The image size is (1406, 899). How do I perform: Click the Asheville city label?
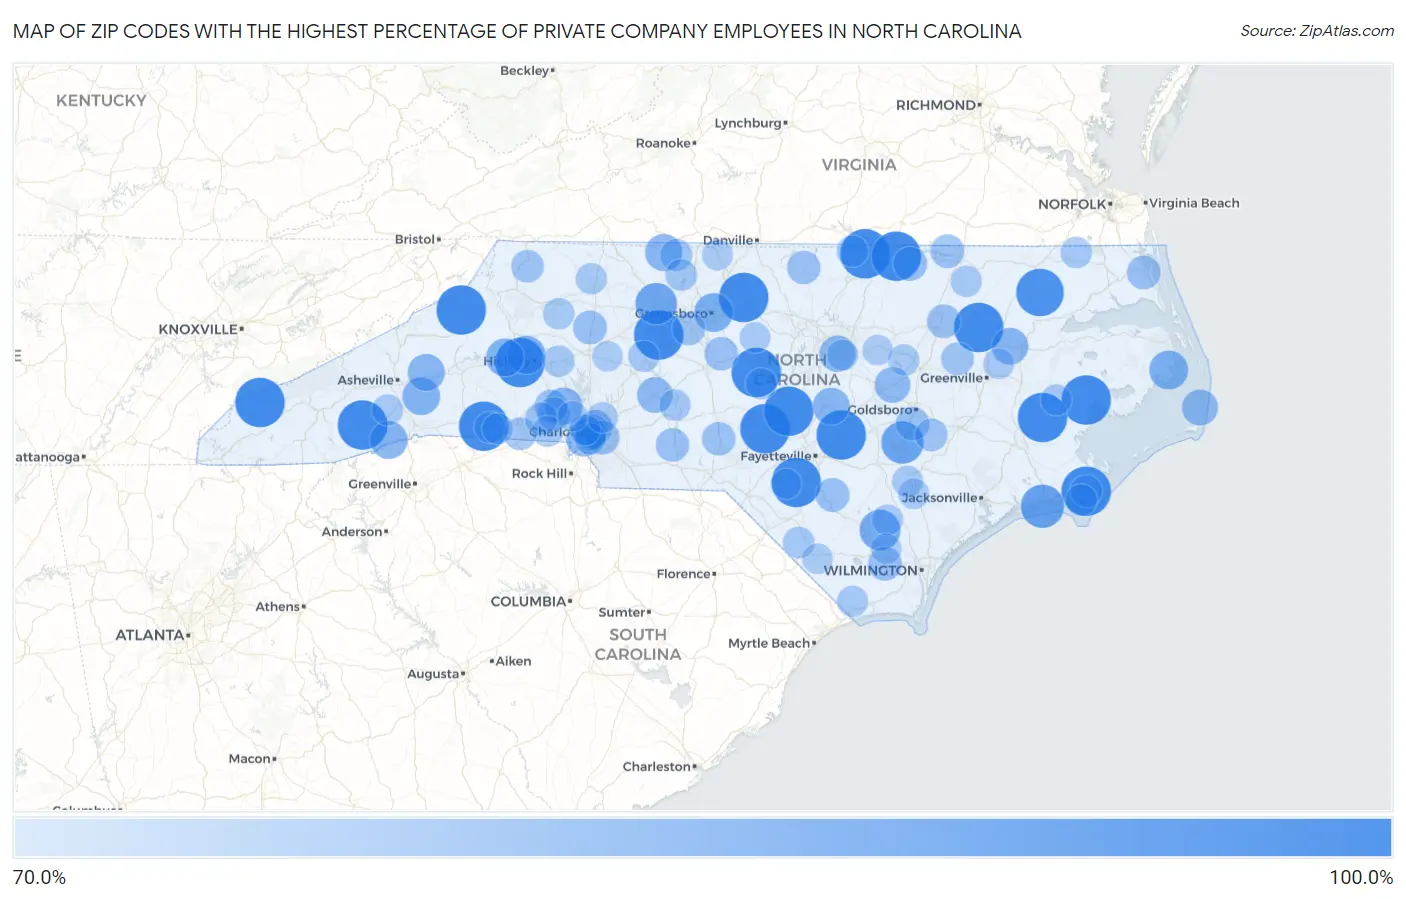(368, 380)
